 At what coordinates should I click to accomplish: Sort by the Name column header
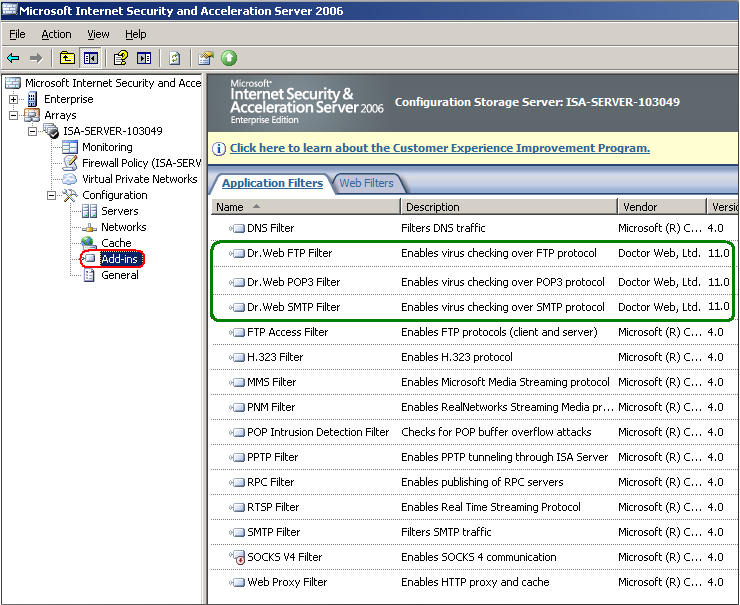(305, 207)
